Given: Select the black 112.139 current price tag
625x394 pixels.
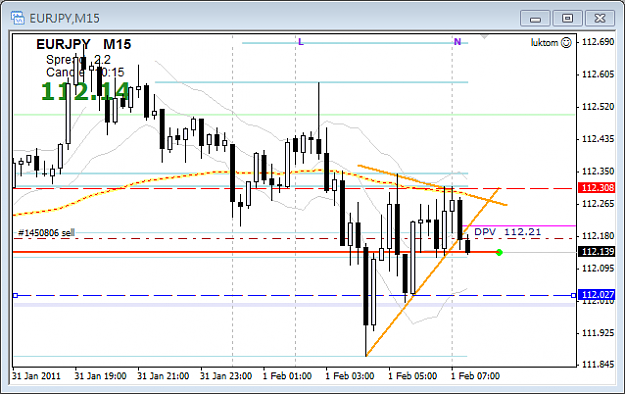Looking at the screenshot, I should coord(596,252).
